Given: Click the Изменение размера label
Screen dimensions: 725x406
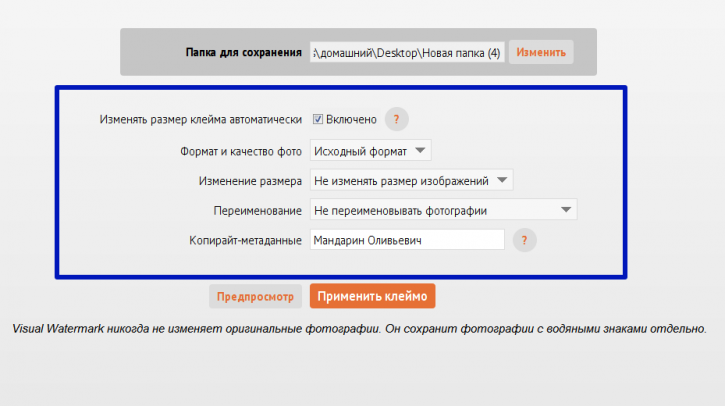Looking at the screenshot, I should pos(250,181).
